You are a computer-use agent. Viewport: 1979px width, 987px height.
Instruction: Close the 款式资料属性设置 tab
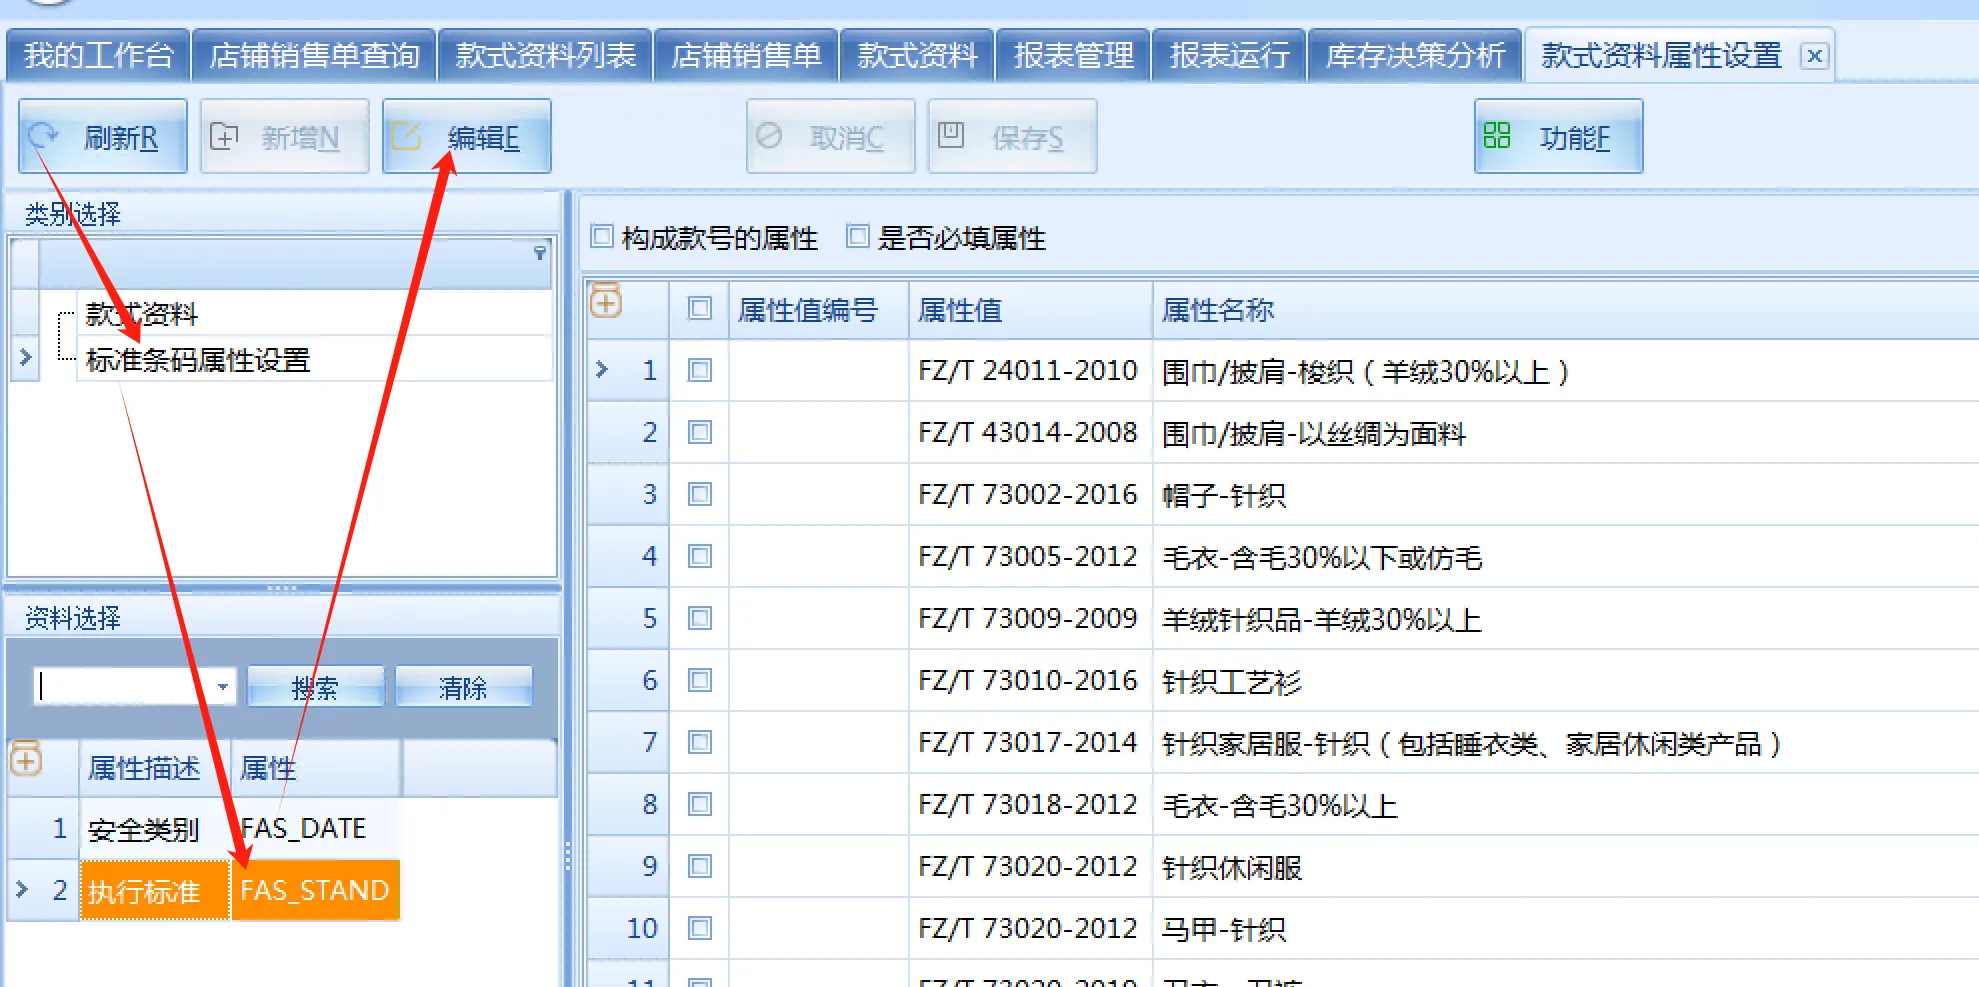1814,56
